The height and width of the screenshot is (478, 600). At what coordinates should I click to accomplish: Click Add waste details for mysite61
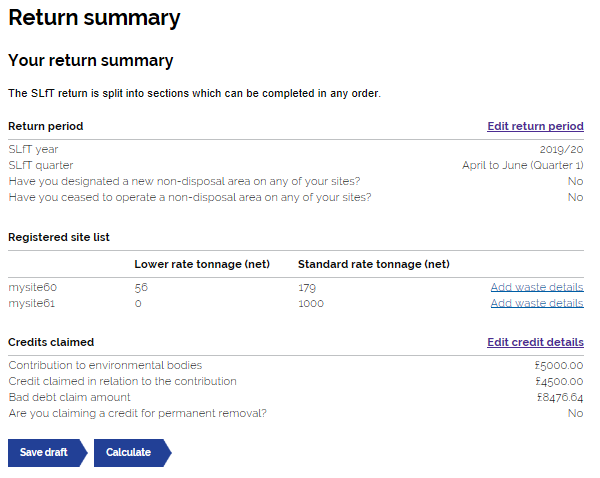tap(537, 303)
